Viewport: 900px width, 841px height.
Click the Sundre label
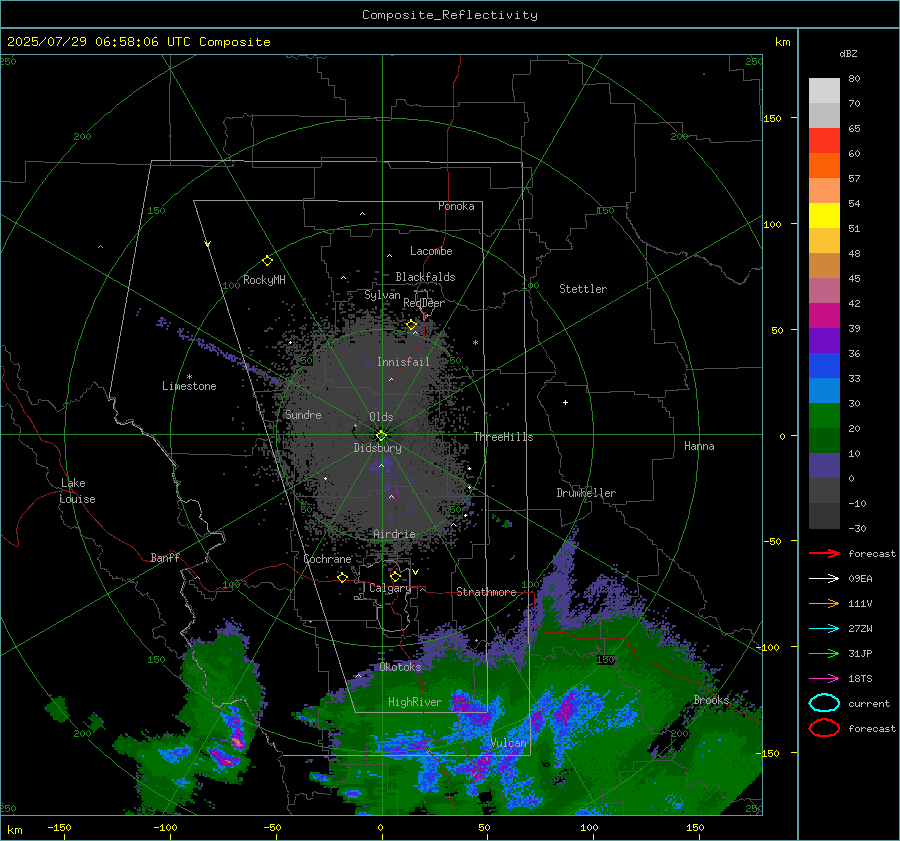point(303,415)
